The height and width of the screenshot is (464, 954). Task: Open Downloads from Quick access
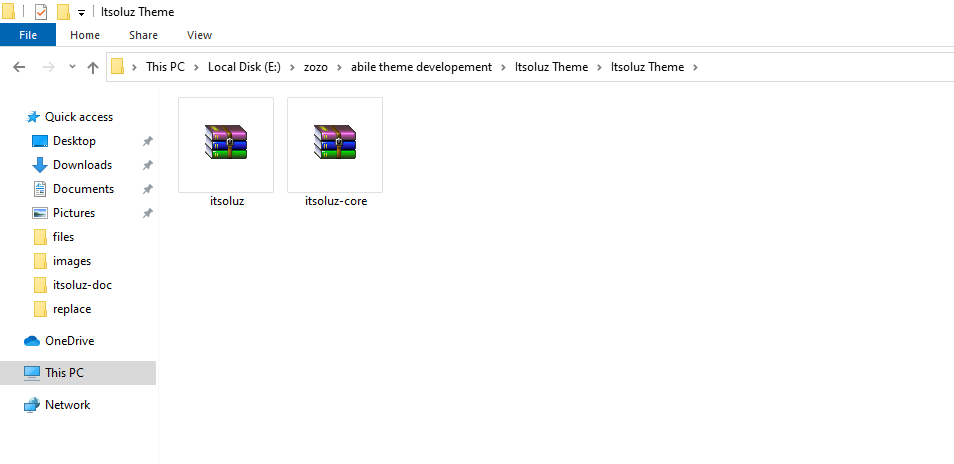[82, 165]
